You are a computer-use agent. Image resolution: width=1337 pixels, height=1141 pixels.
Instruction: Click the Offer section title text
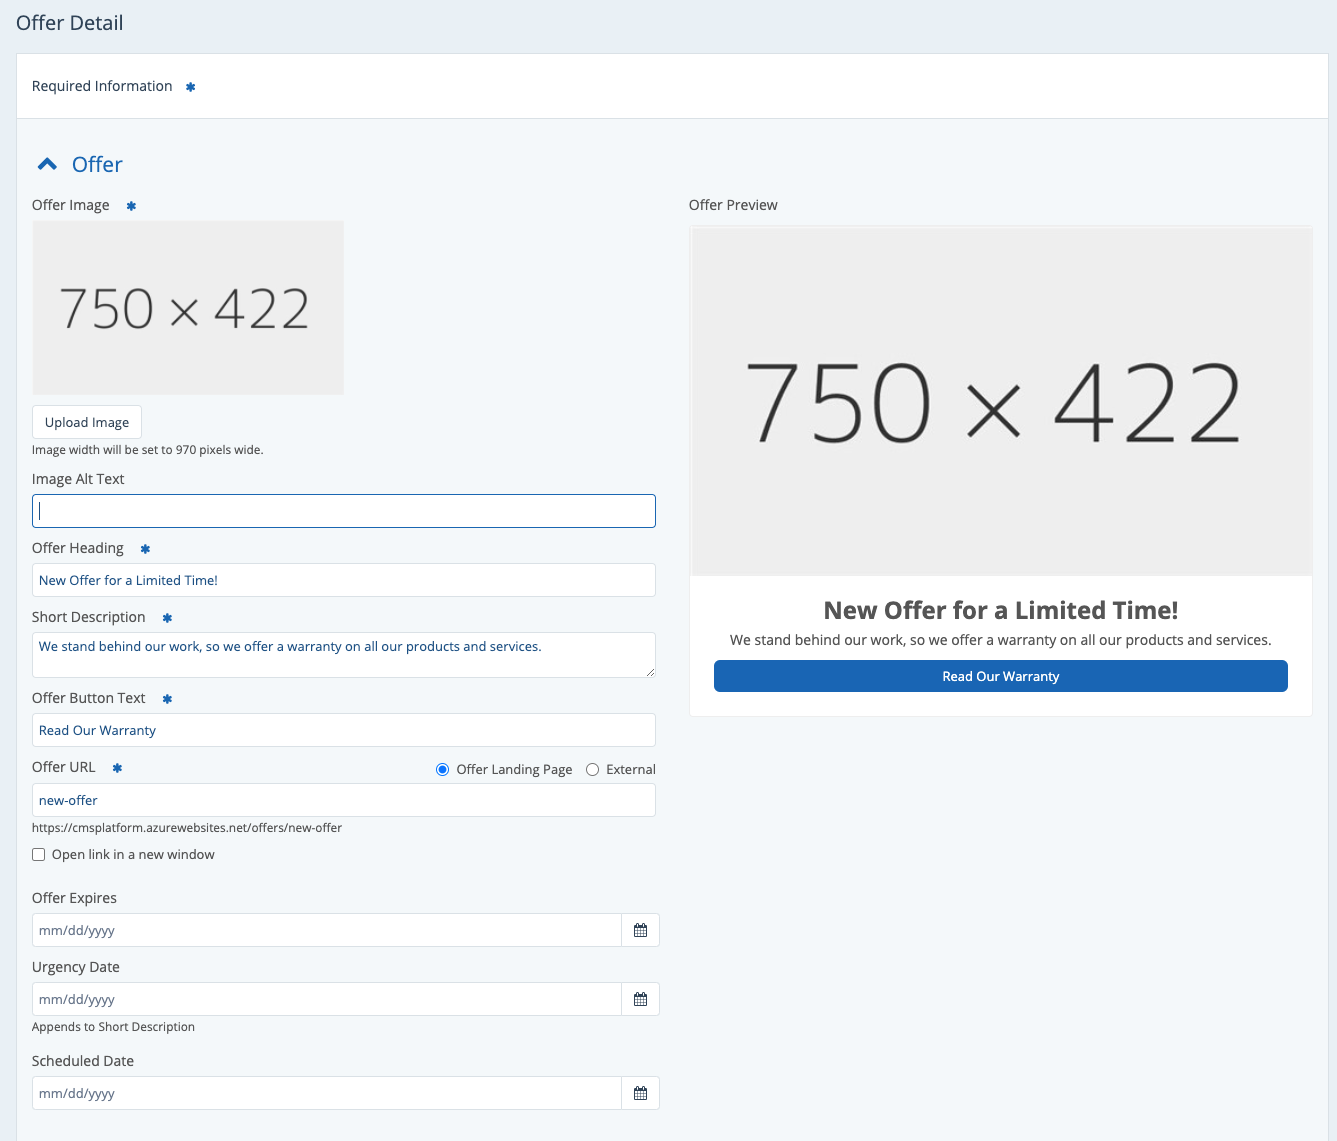click(97, 164)
